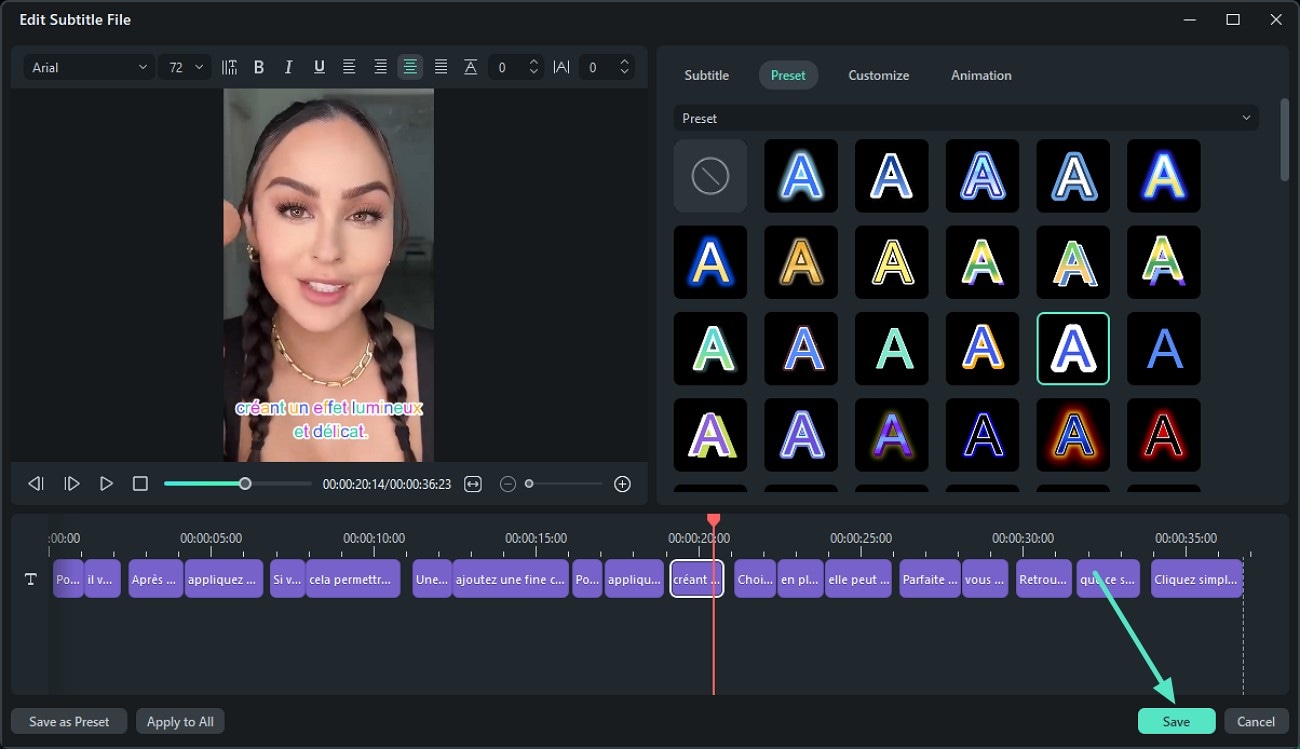1300x749 pixels.
Task: Switch to the Subtitle tab
Action: 706,75
